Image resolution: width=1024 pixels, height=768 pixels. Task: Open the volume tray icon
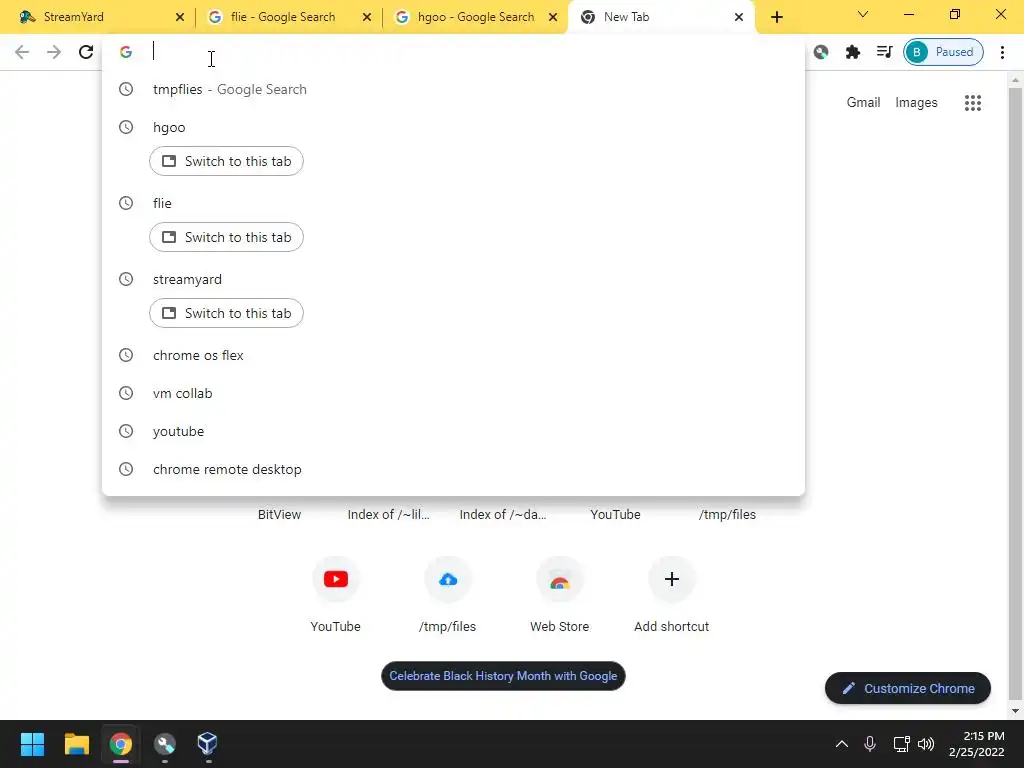[x=925, y=744]
